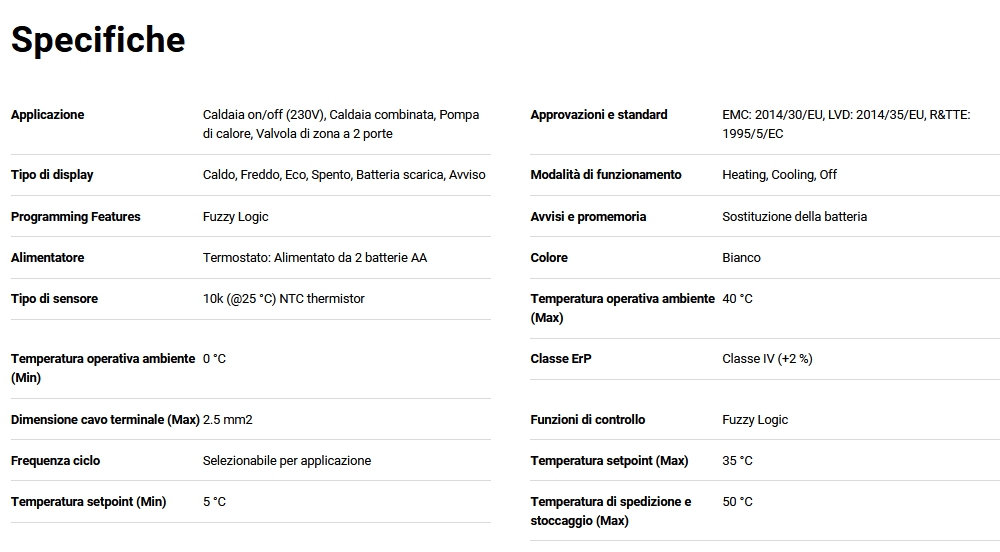Click the Specifiche heading

point(98,40)
